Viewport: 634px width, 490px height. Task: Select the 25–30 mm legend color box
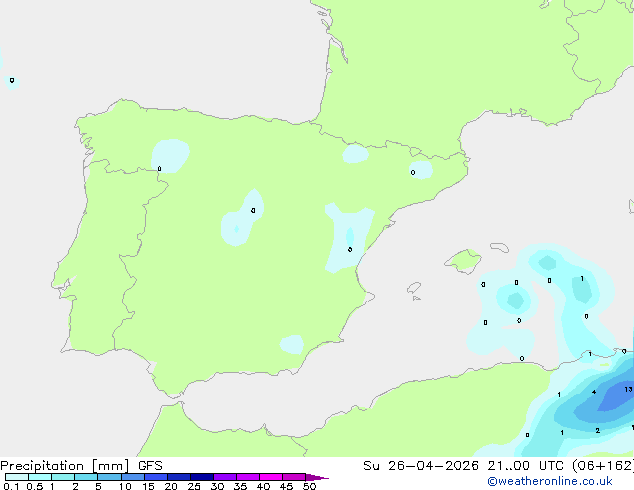click(202, 477)
